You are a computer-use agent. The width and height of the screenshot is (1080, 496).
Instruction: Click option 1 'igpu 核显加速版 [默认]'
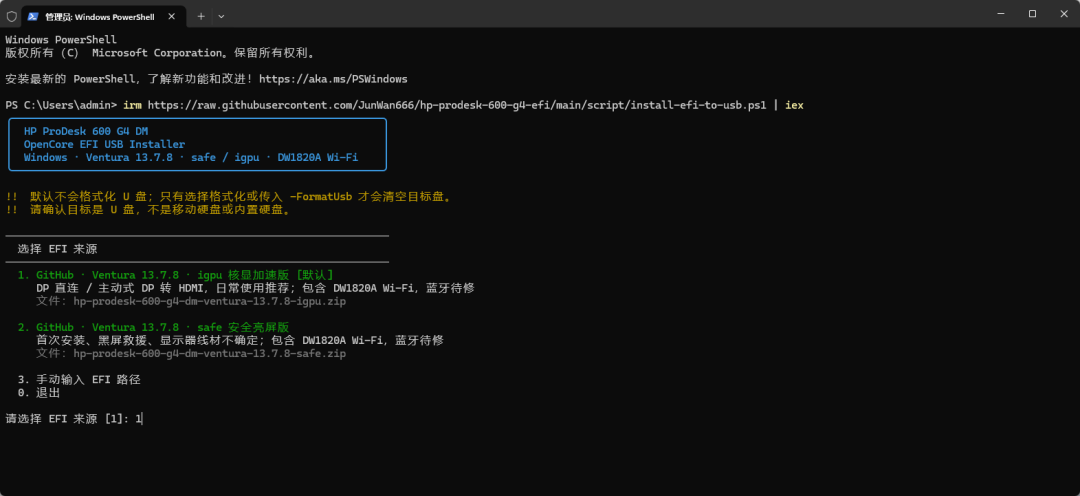point(176,275)
